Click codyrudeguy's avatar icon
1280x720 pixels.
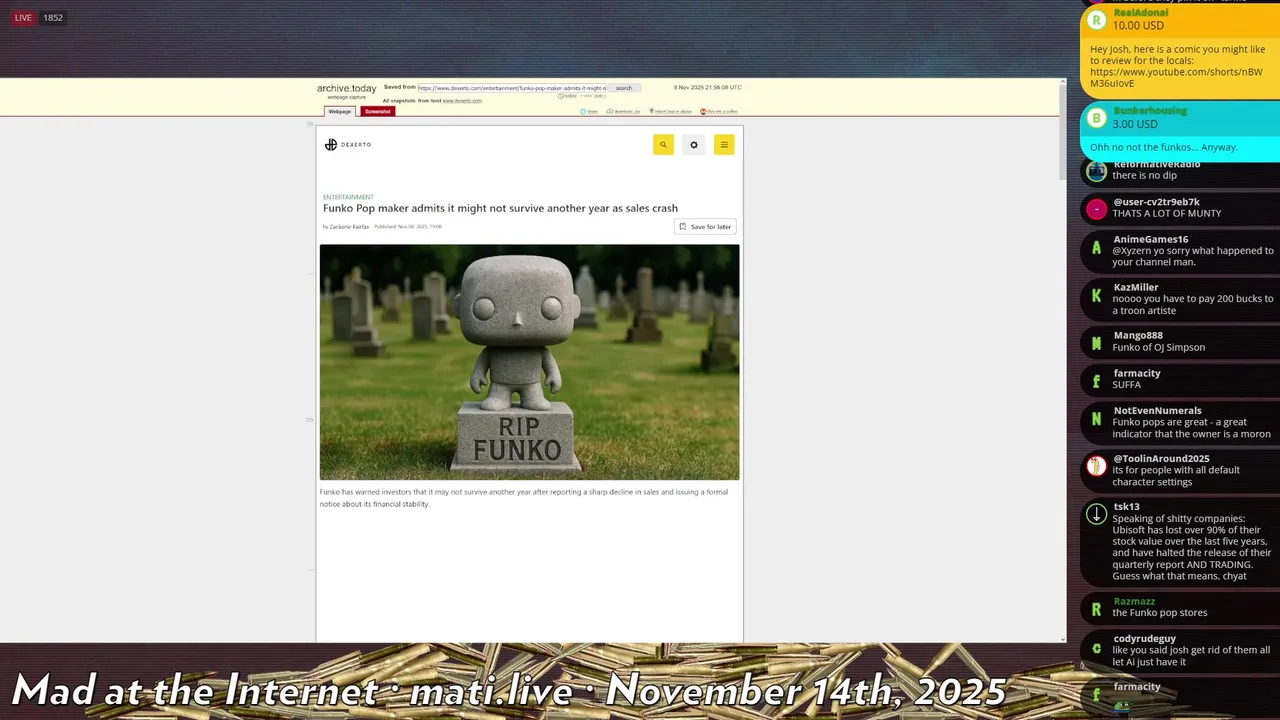tap(1097, 647)
